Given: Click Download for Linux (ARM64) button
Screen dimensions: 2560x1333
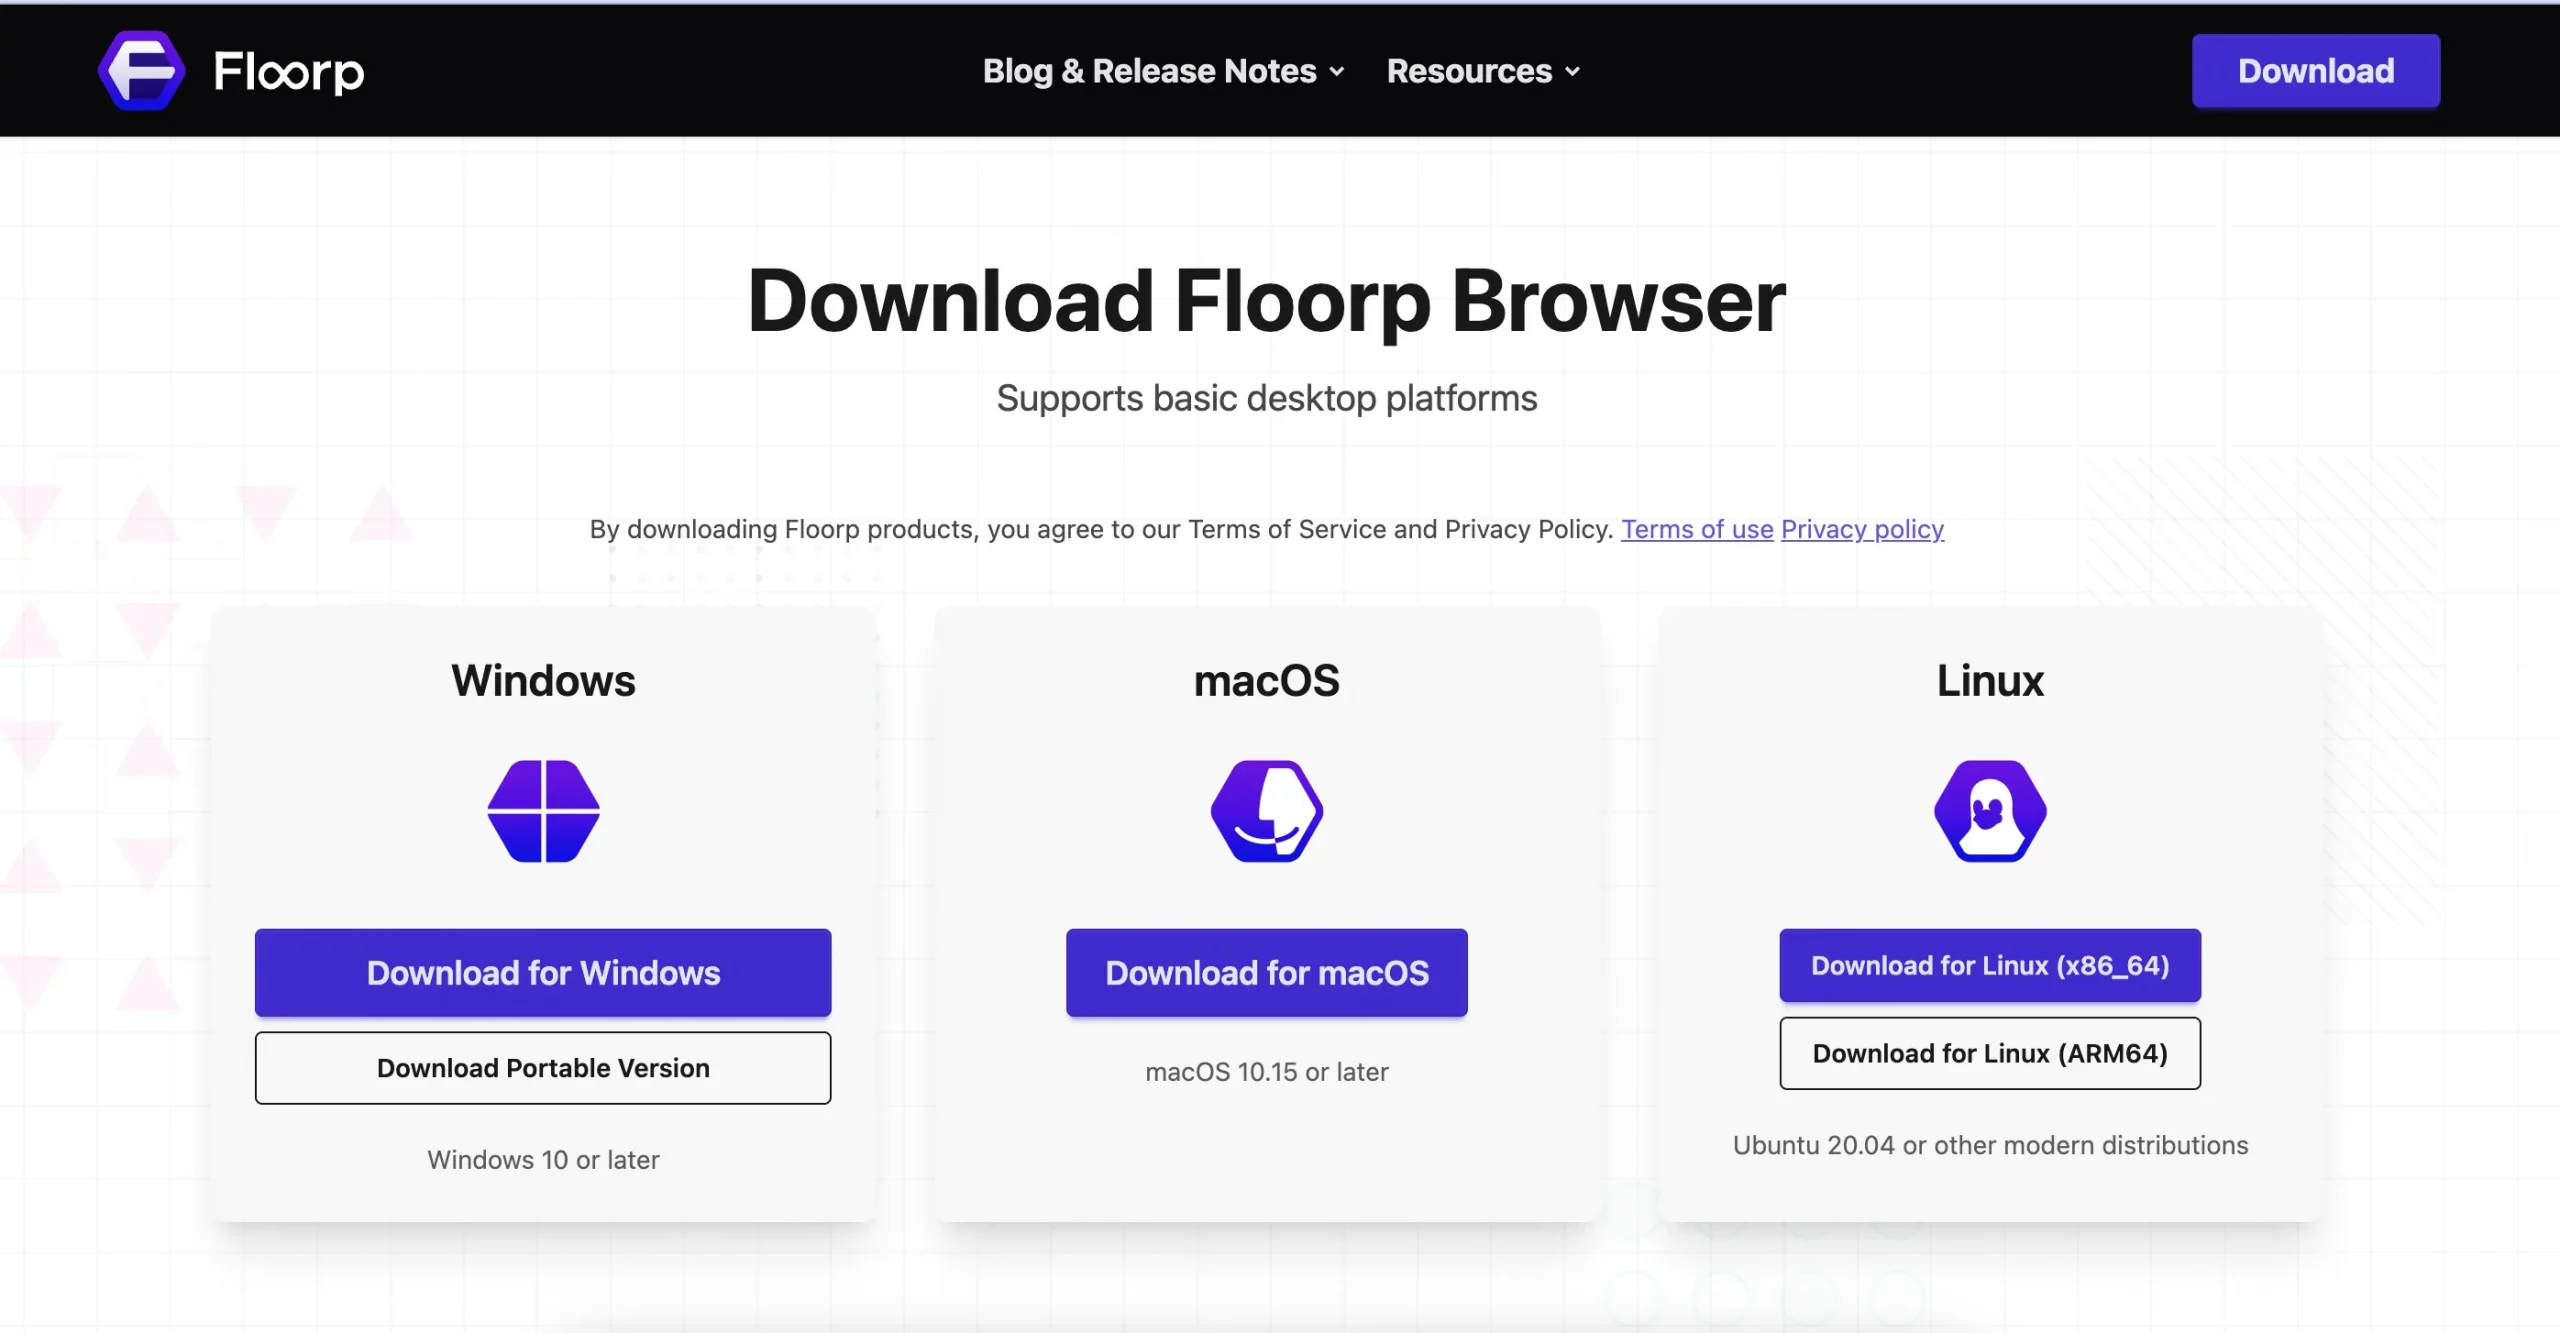Looking at the screenshot, I should point(1990,1053).
